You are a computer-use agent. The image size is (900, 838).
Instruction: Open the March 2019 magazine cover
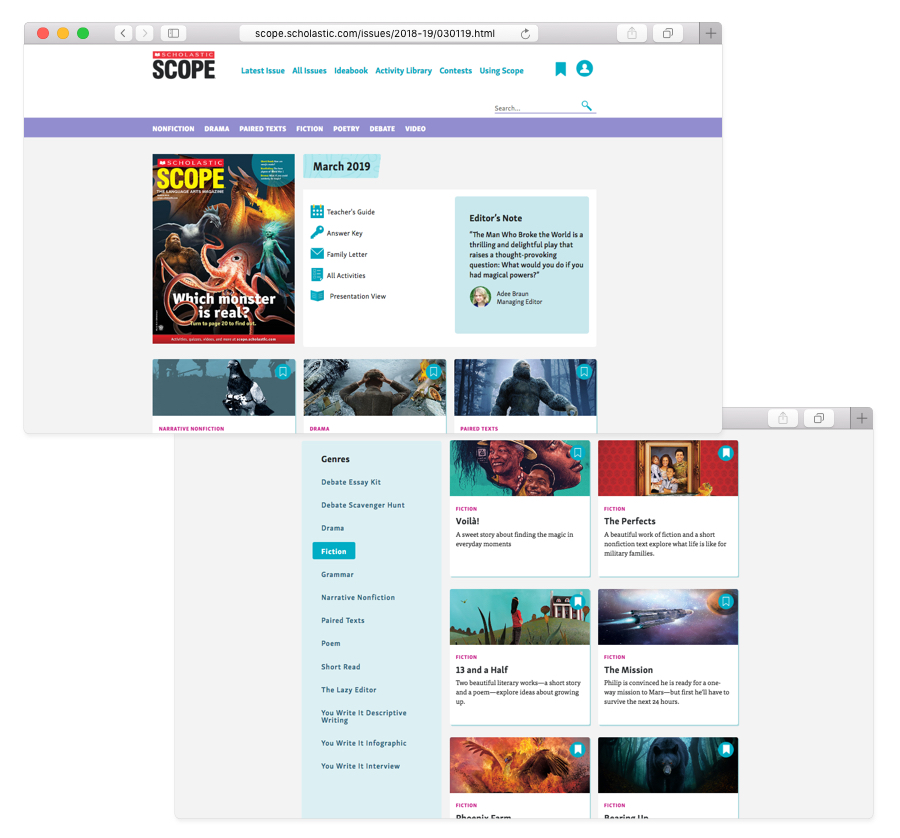[223, 249]
